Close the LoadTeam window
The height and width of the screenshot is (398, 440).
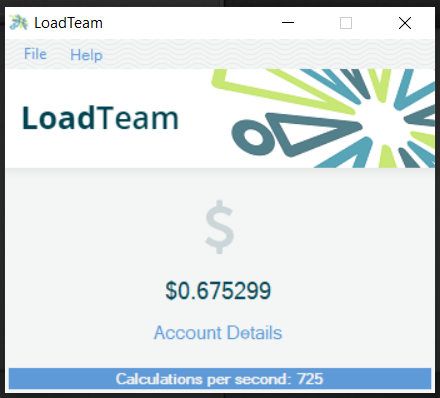point(405,23)
